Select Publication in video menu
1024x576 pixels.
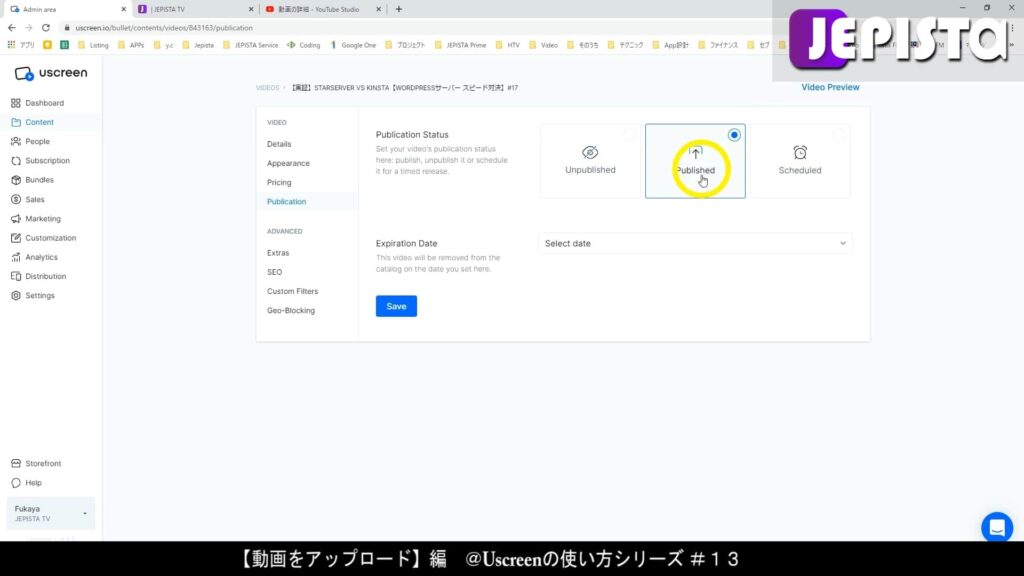pyautogui.click(x=286, y=202)
